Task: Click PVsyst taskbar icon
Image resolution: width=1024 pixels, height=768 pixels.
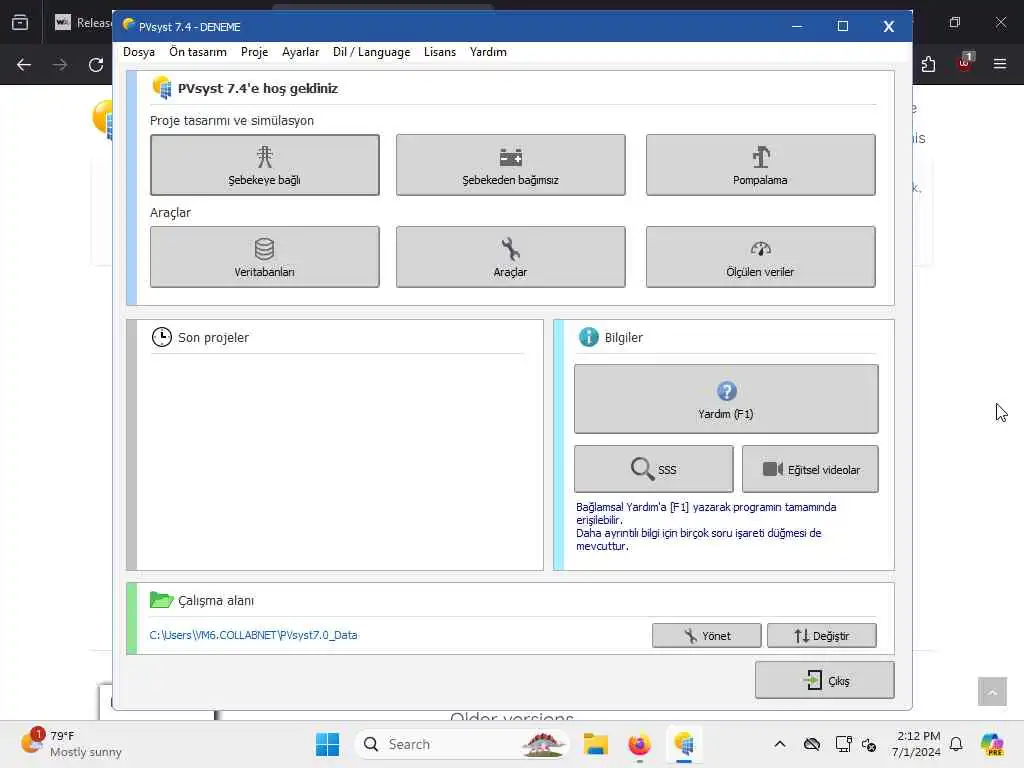Action: click(x=684, y=744)
